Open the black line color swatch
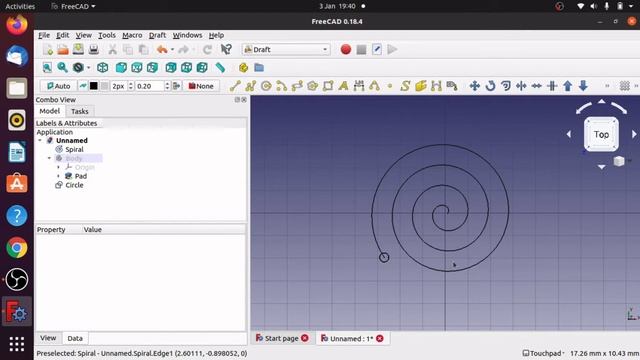 tap(93, 86)
